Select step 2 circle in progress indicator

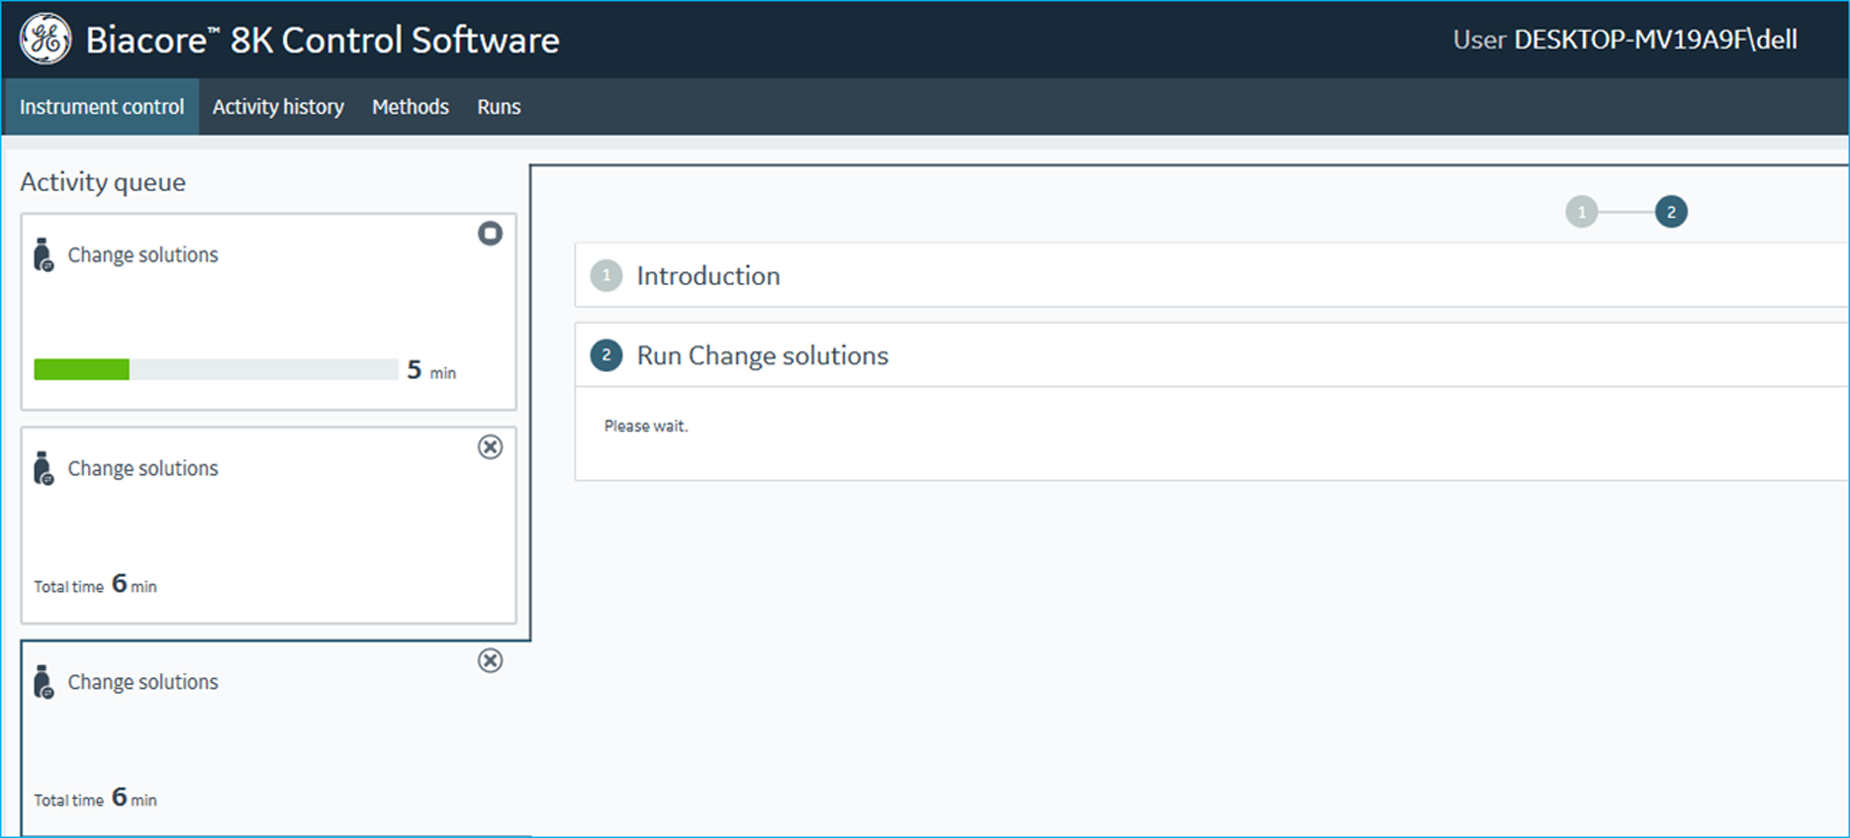[x=1670, y=212]
